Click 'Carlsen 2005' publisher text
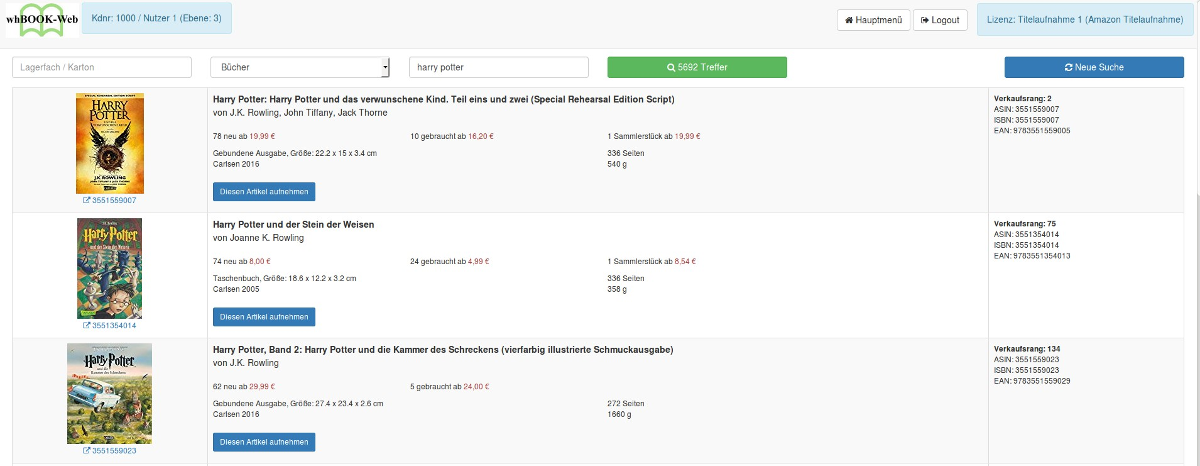1200x466 pixels. click(236, 288)
